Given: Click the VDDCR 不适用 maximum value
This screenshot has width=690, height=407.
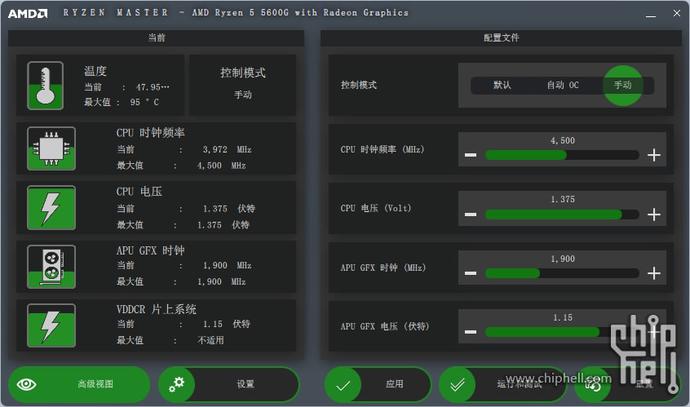Looking at the screenshot, I should [210, 340].
